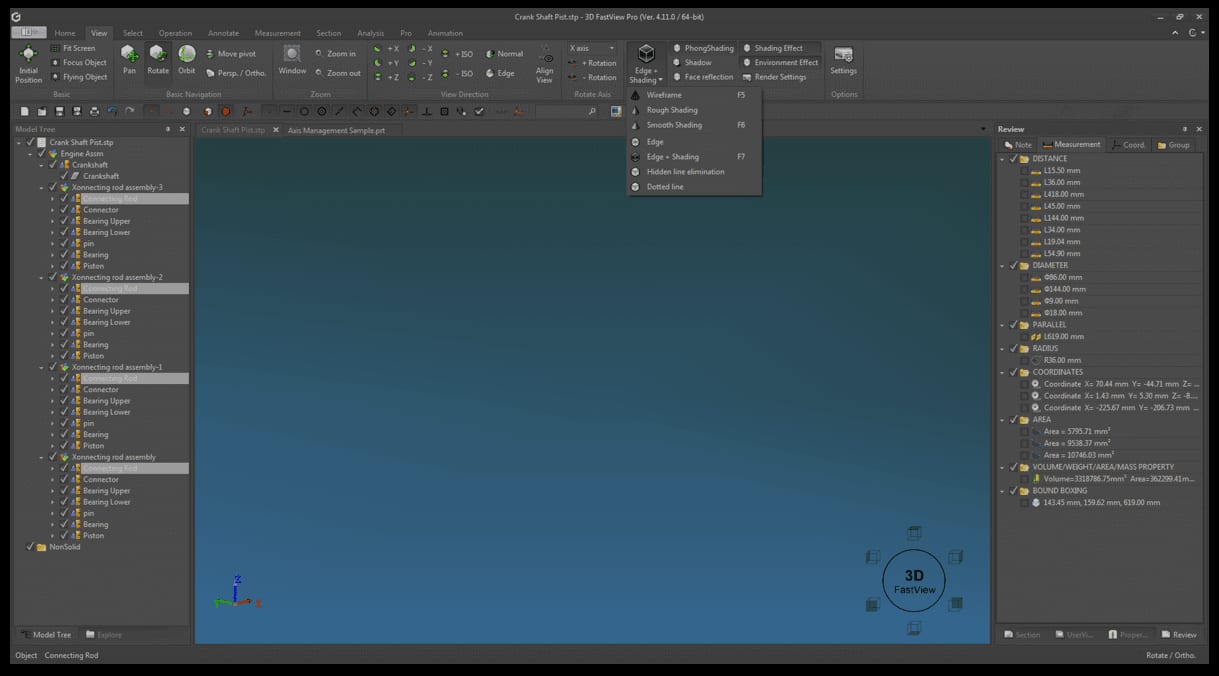This screenshot has height=676, width=1219.
Task: Open the Section panel tab at bottom
Action: pyautogui.click(x=1022, y=635)
